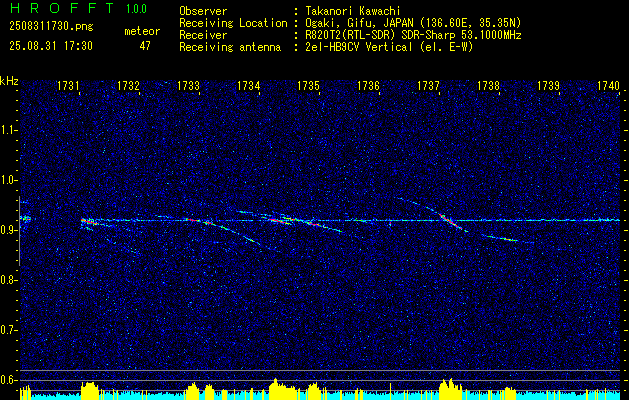Click the Receiving antenna label
This screenshot has width=629, height=400.
pos(230,47)
